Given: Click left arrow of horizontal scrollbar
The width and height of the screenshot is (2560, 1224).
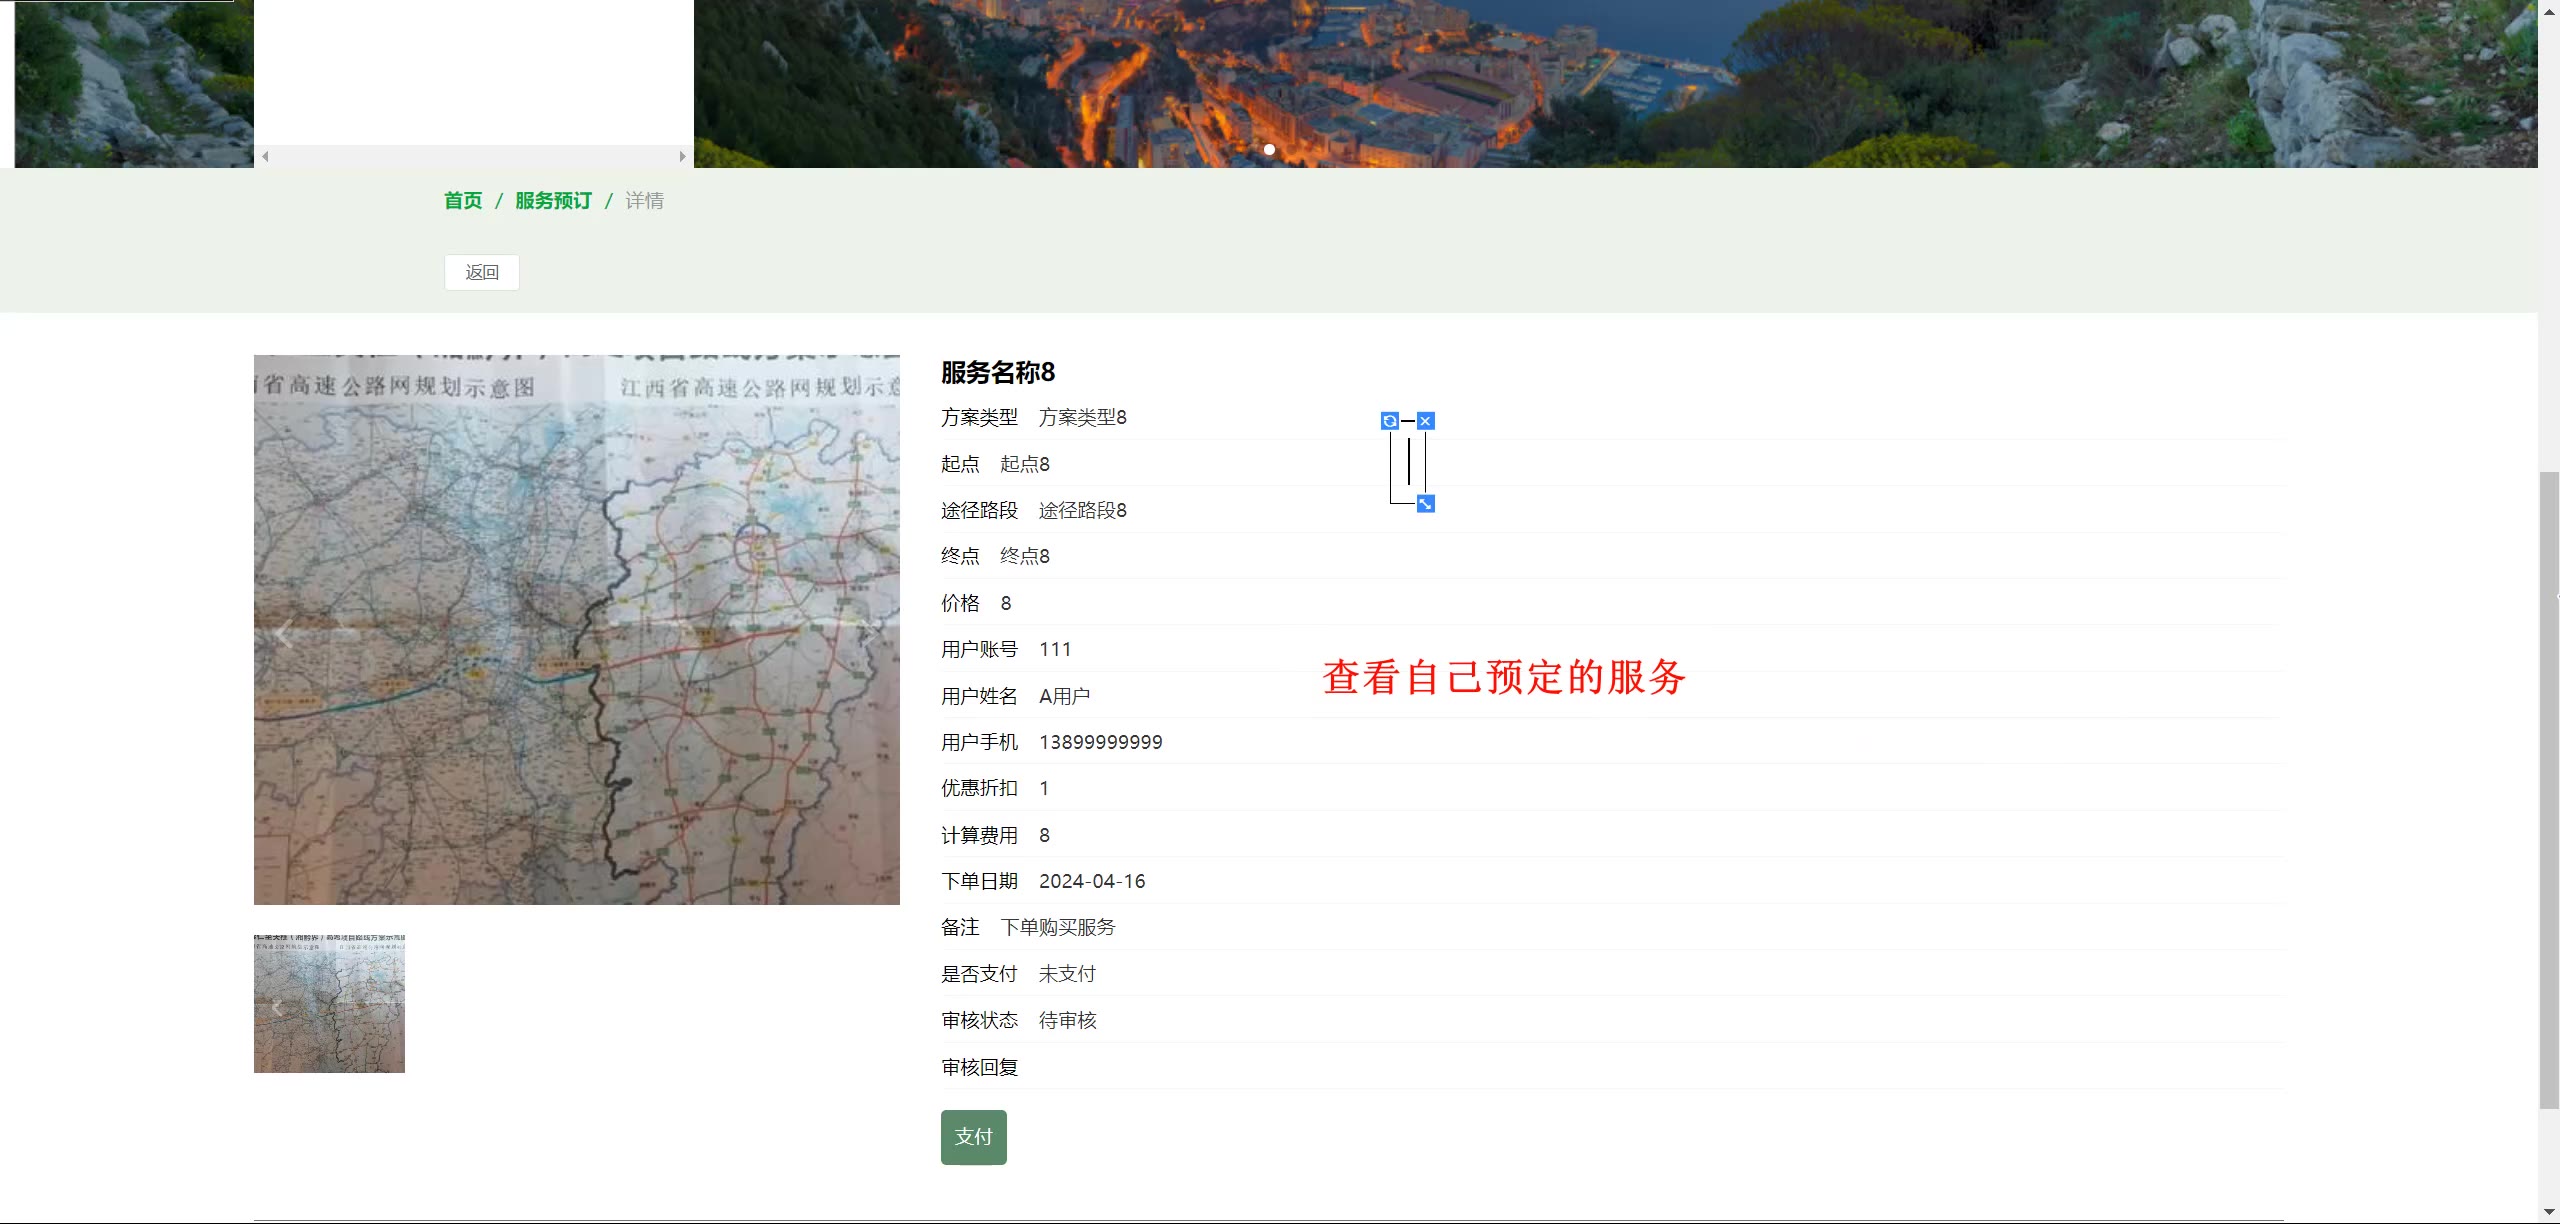Looking at the screenshot, I should pyautogui.click(x=265, y=156).
